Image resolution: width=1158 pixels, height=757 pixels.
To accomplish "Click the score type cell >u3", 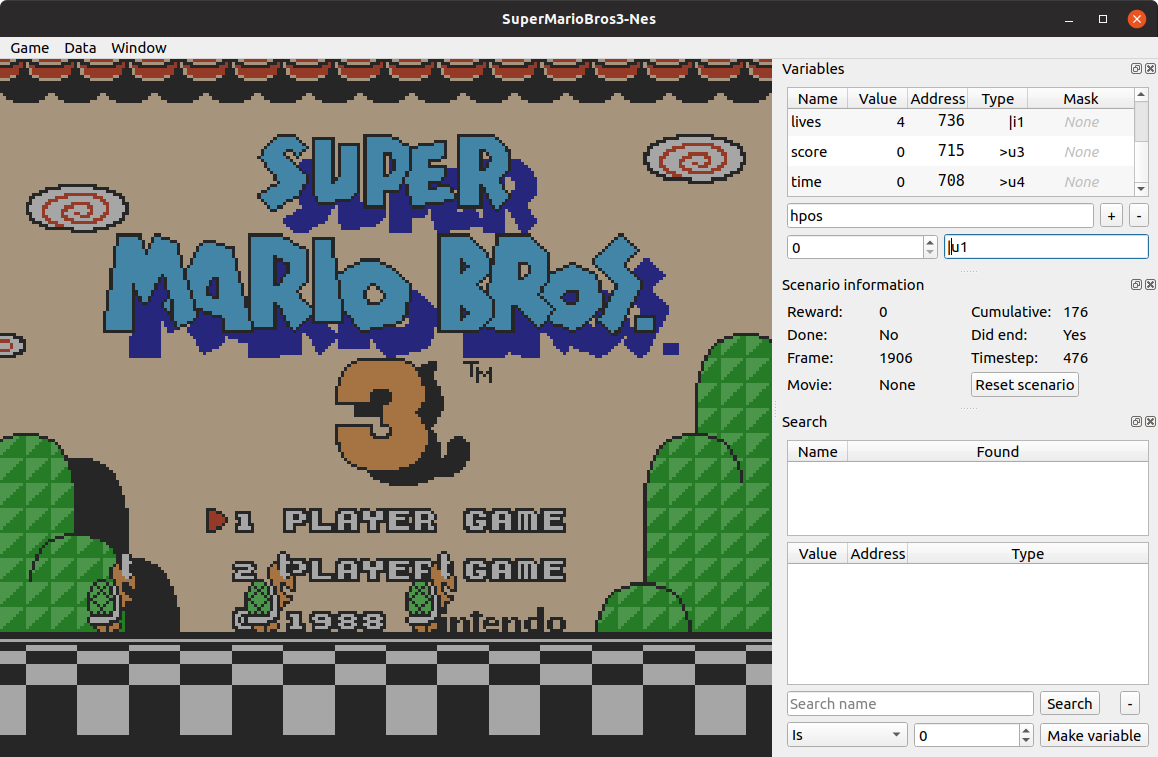I will pyautogui.click(x=998, y=152).
